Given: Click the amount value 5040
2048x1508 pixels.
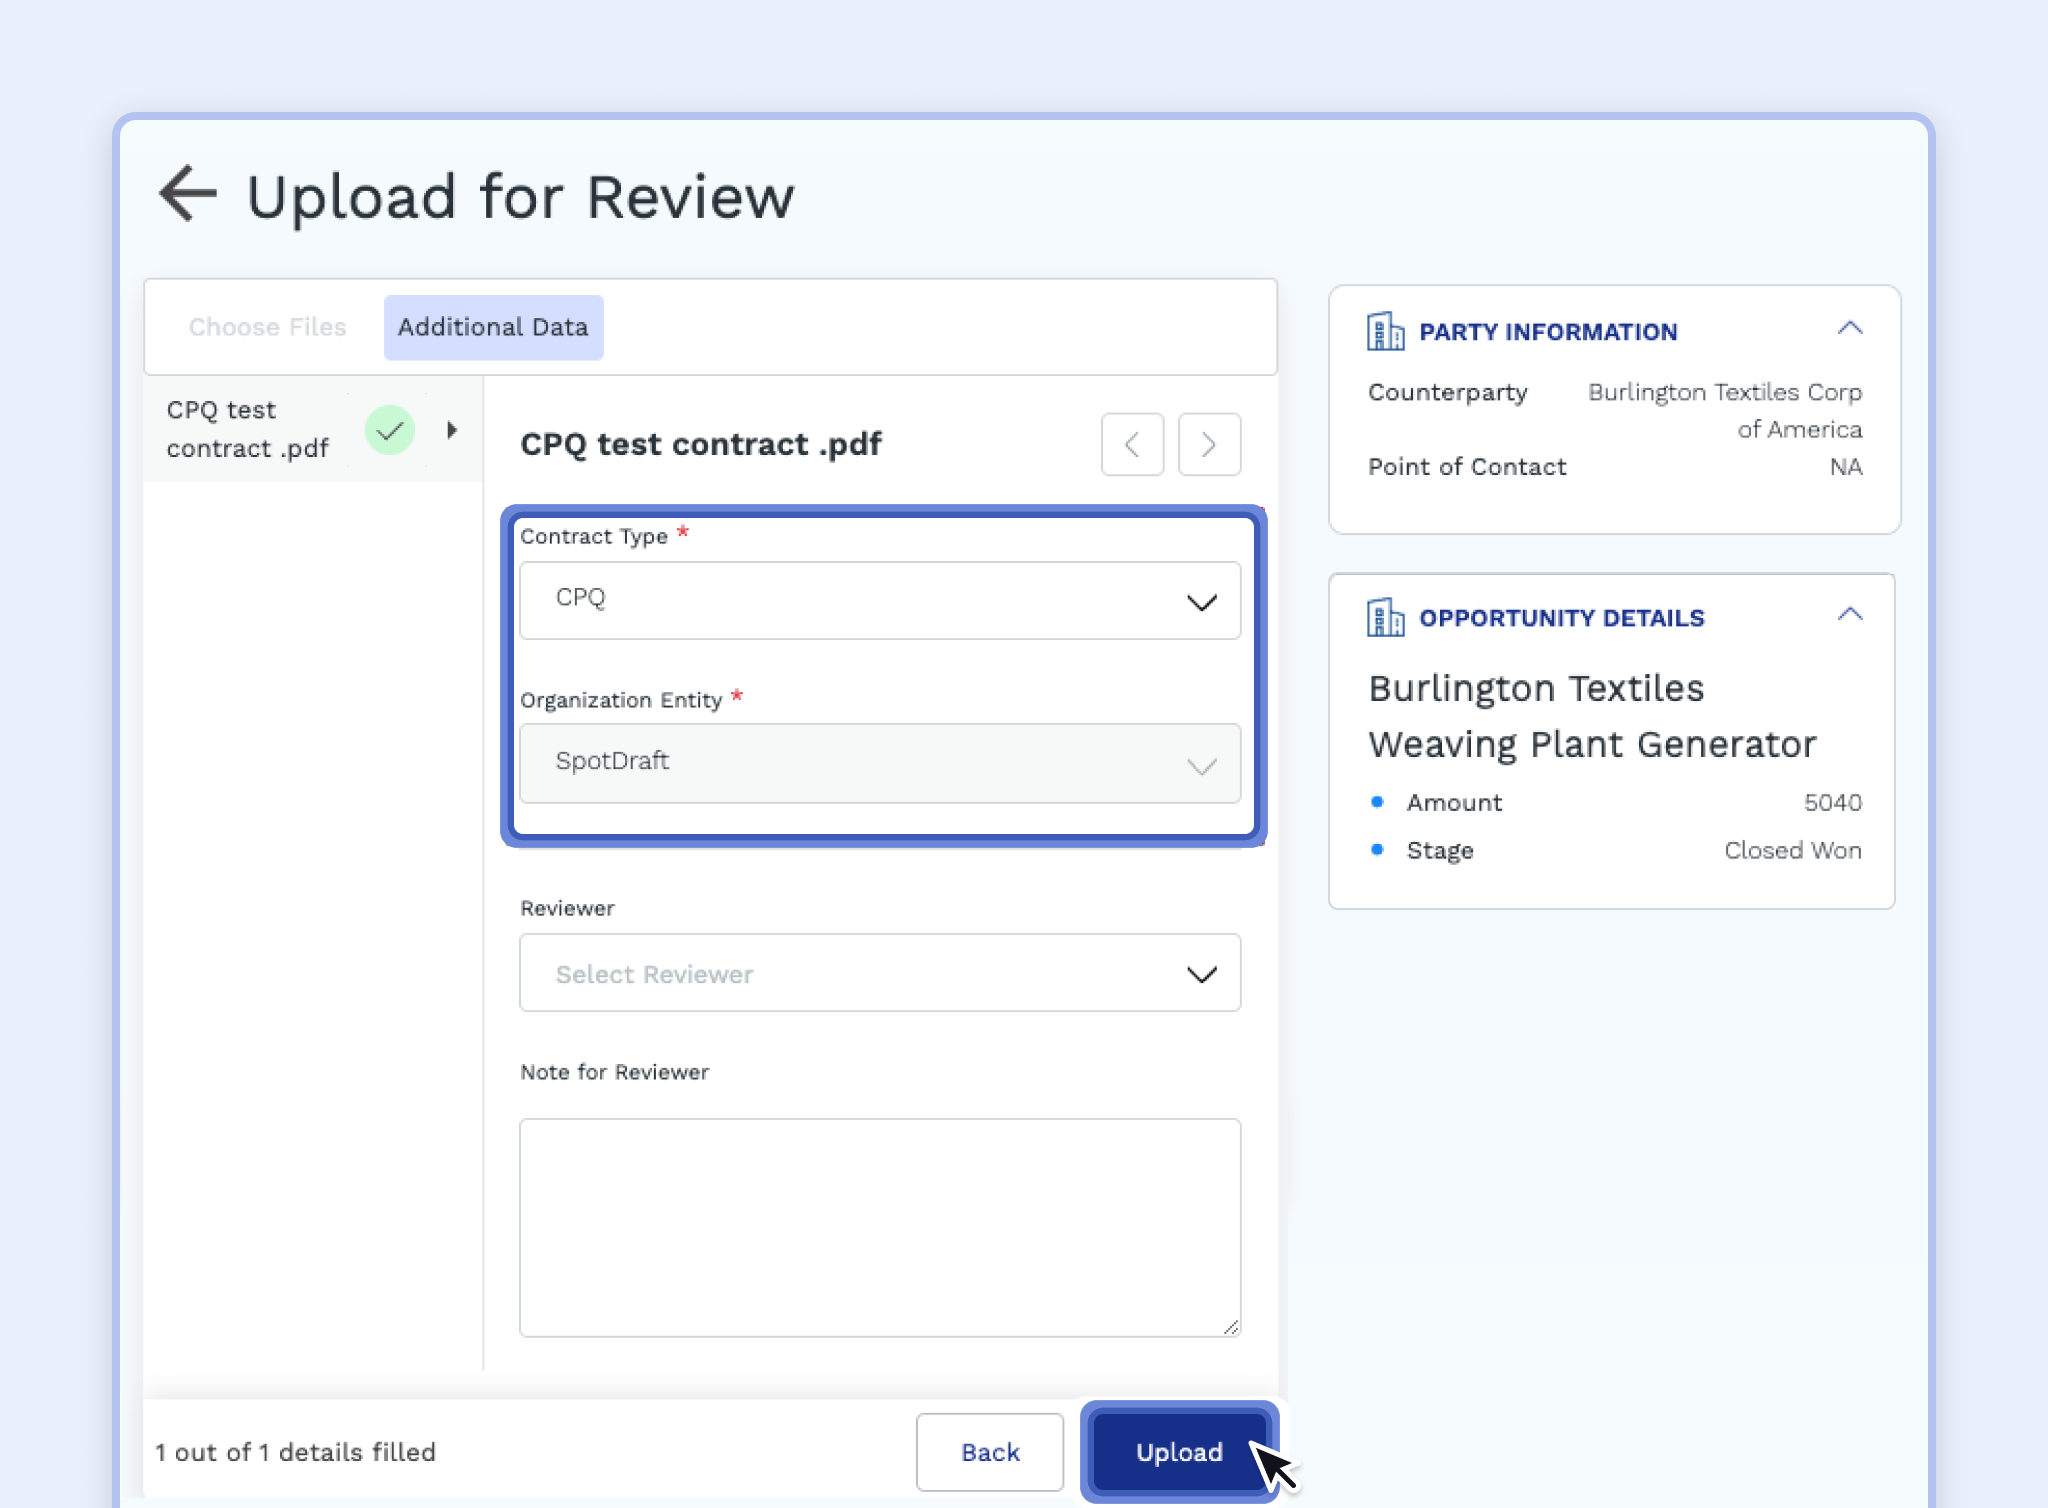Looking at the screenshot, I should [1833, 802].
